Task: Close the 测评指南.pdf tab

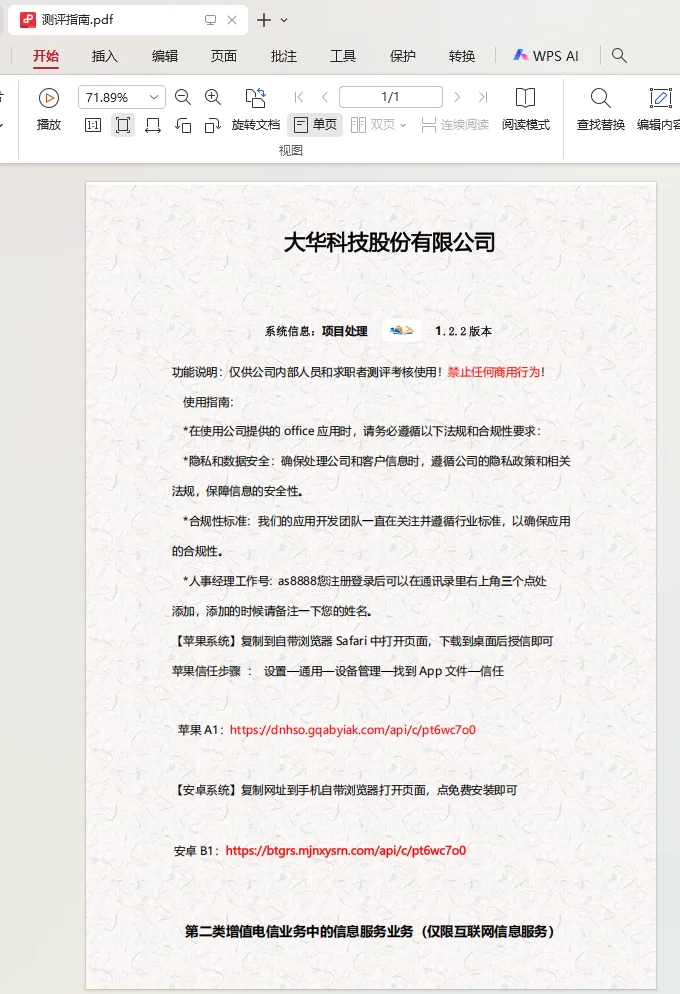Action: click(x=232, y=20)
